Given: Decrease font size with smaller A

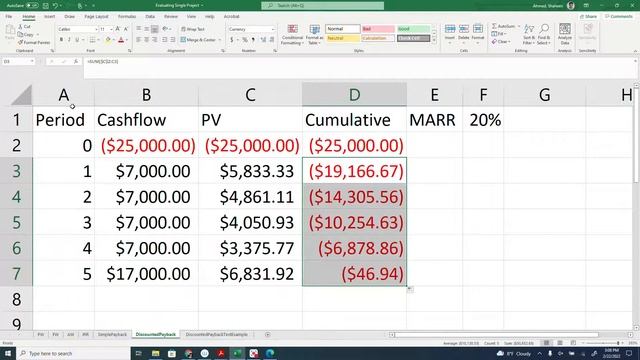Looking at the screenshot, I should click(x=126, y=29).
